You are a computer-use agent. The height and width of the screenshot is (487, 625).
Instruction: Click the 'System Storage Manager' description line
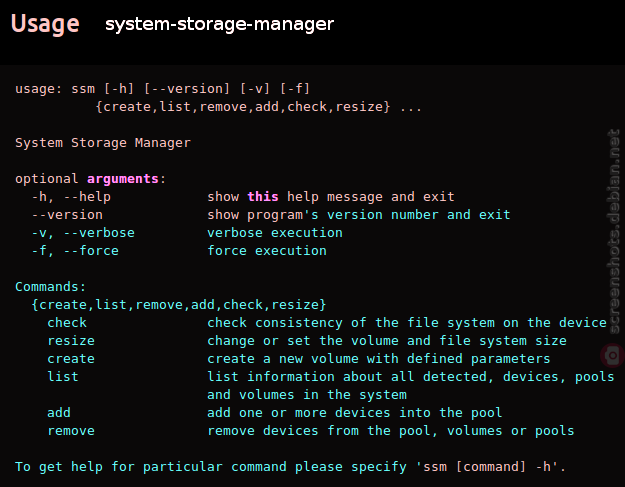click(x=103, y=143)
